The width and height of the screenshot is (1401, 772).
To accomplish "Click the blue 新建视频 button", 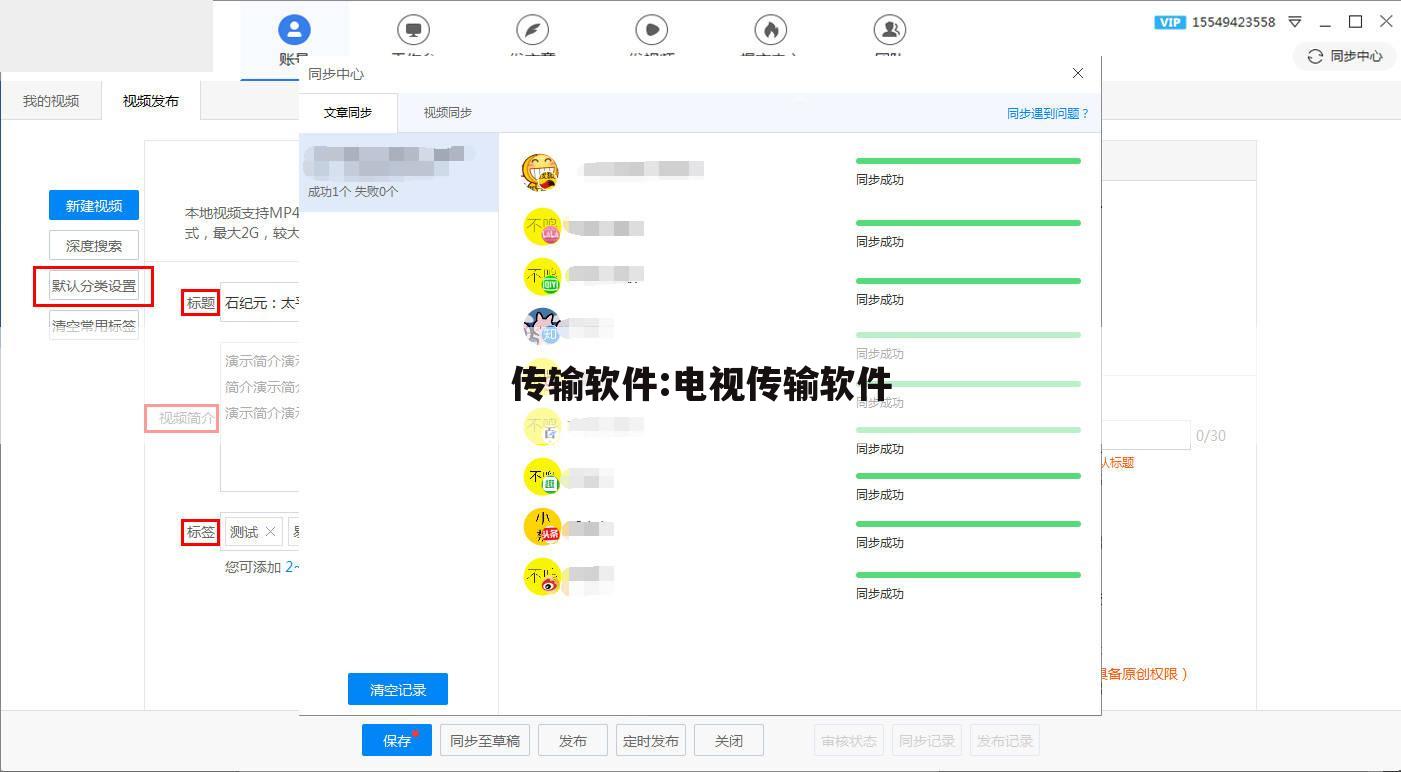I will [x=94, y=206].
